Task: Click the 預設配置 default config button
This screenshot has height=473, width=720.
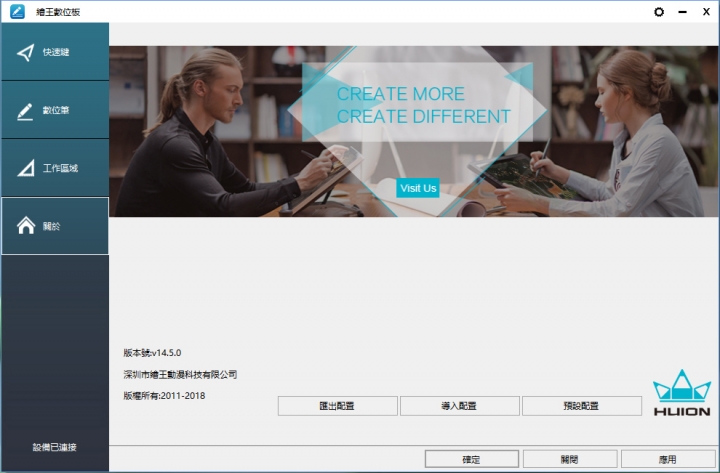Action: (x=582, y=406)
